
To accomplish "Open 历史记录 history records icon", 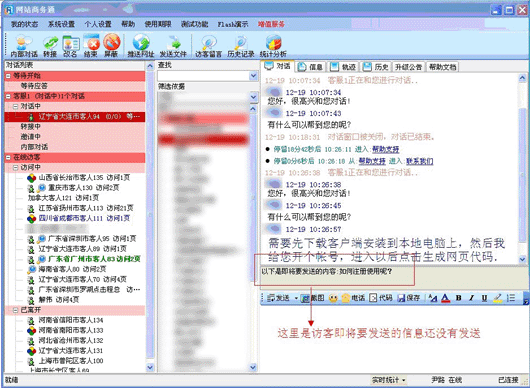I will (241, 46).
